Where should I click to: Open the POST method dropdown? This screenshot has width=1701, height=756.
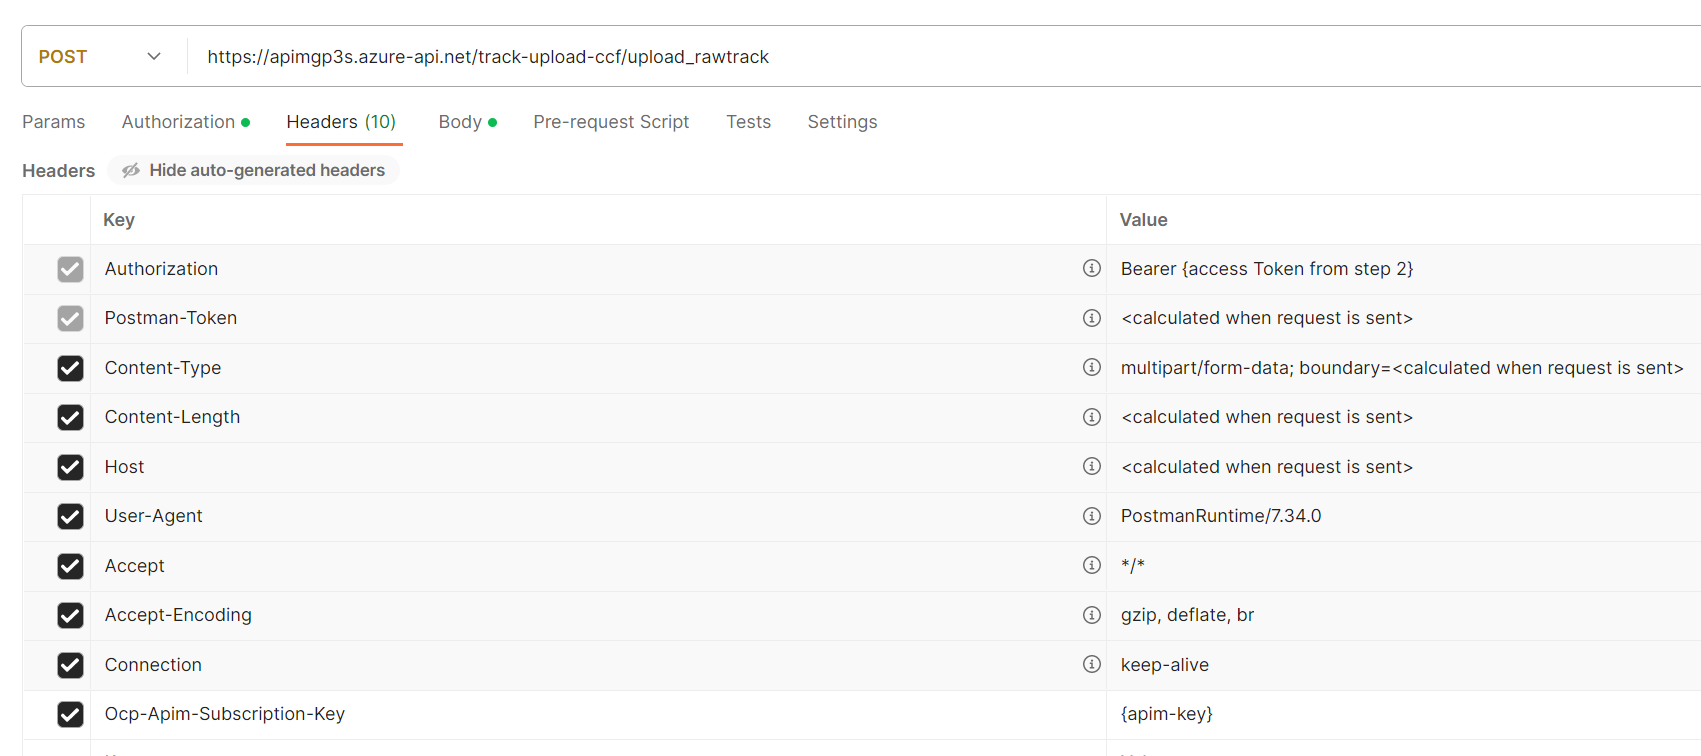100,57
